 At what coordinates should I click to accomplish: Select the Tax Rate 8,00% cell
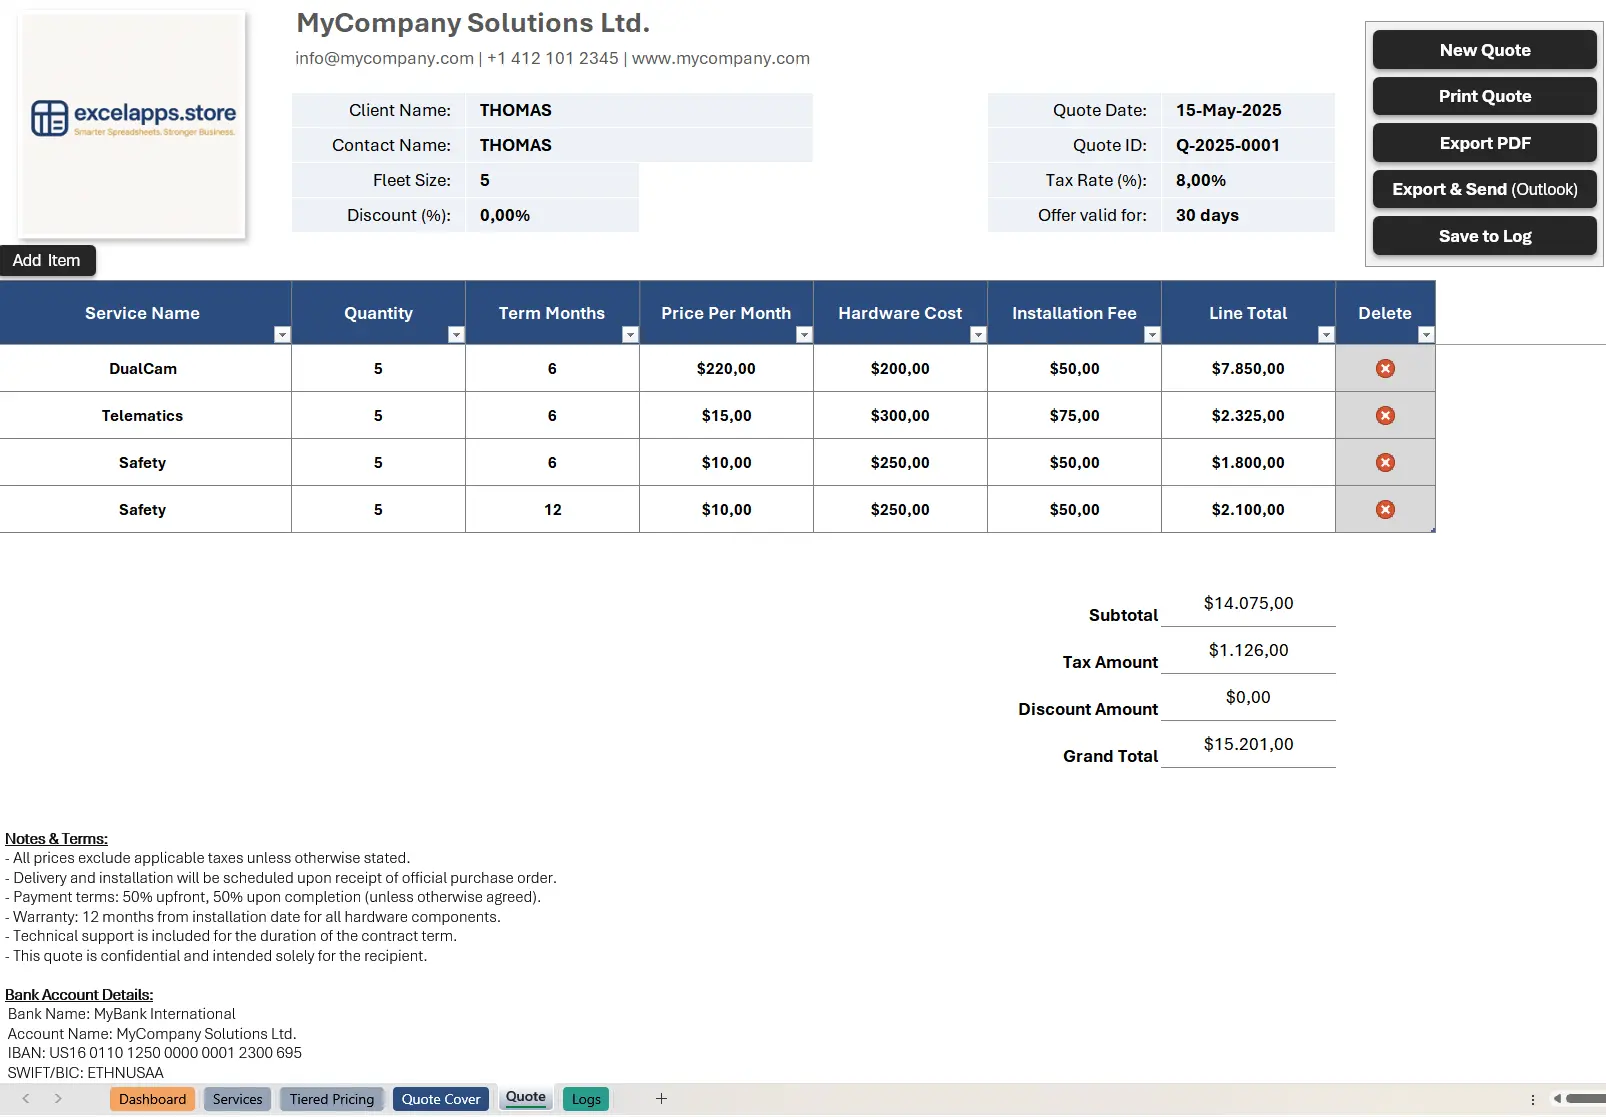pyautogui.click(x=1248, y=180)
